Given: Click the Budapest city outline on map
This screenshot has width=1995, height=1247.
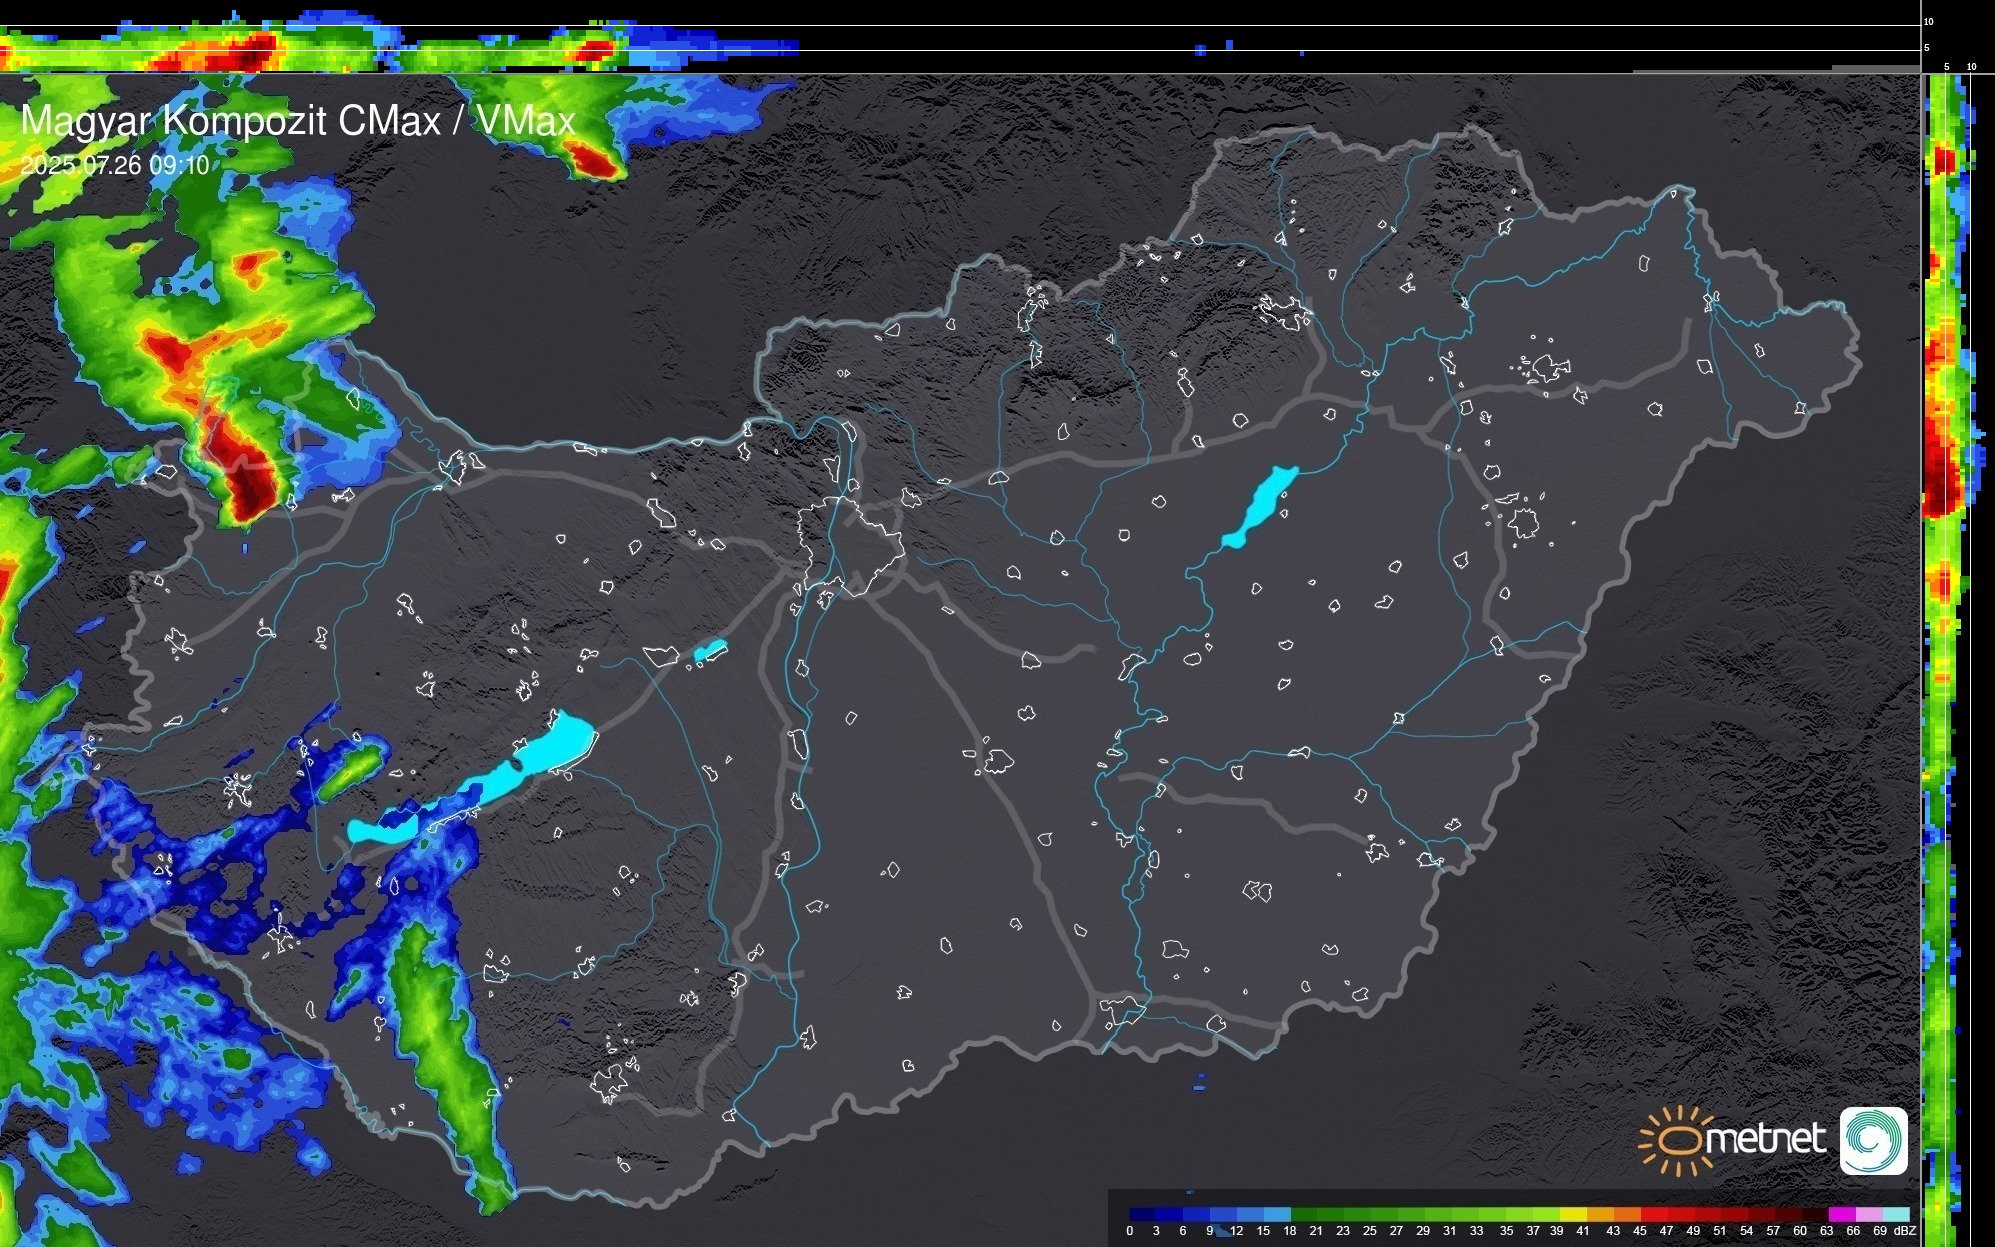Looking at the screenshot, I should click(x=850, y=545).
